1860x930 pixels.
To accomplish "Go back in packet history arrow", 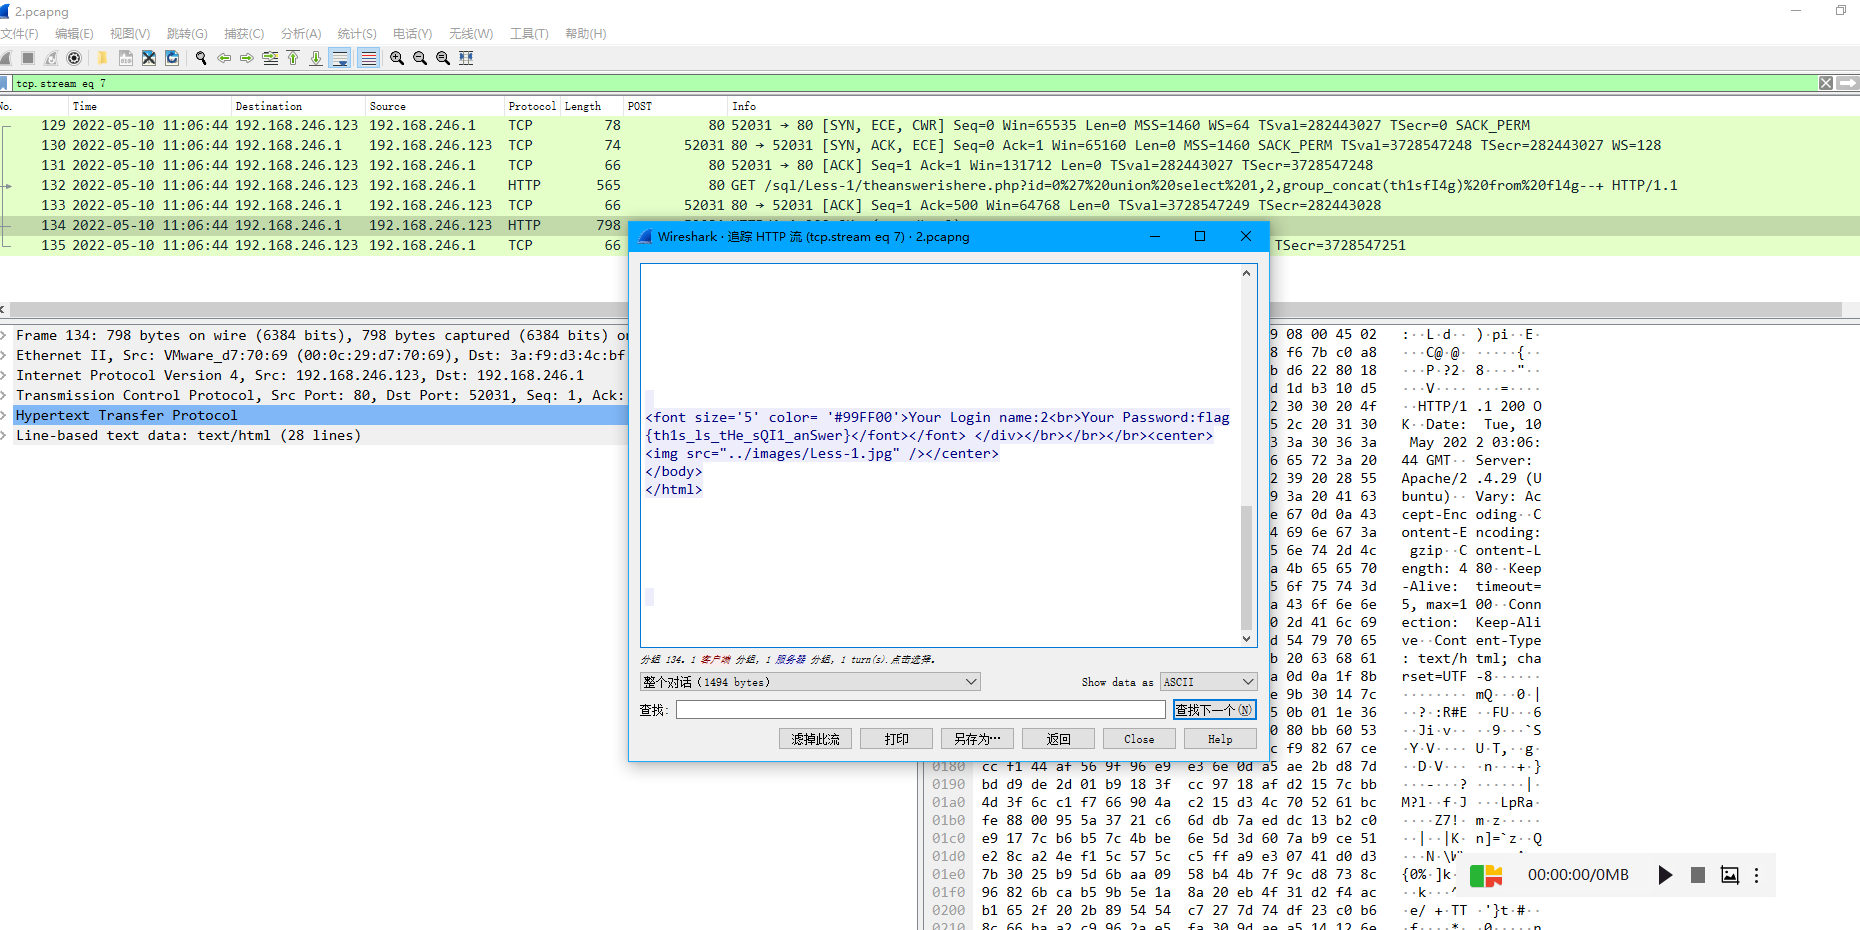I will pos(224,58).
